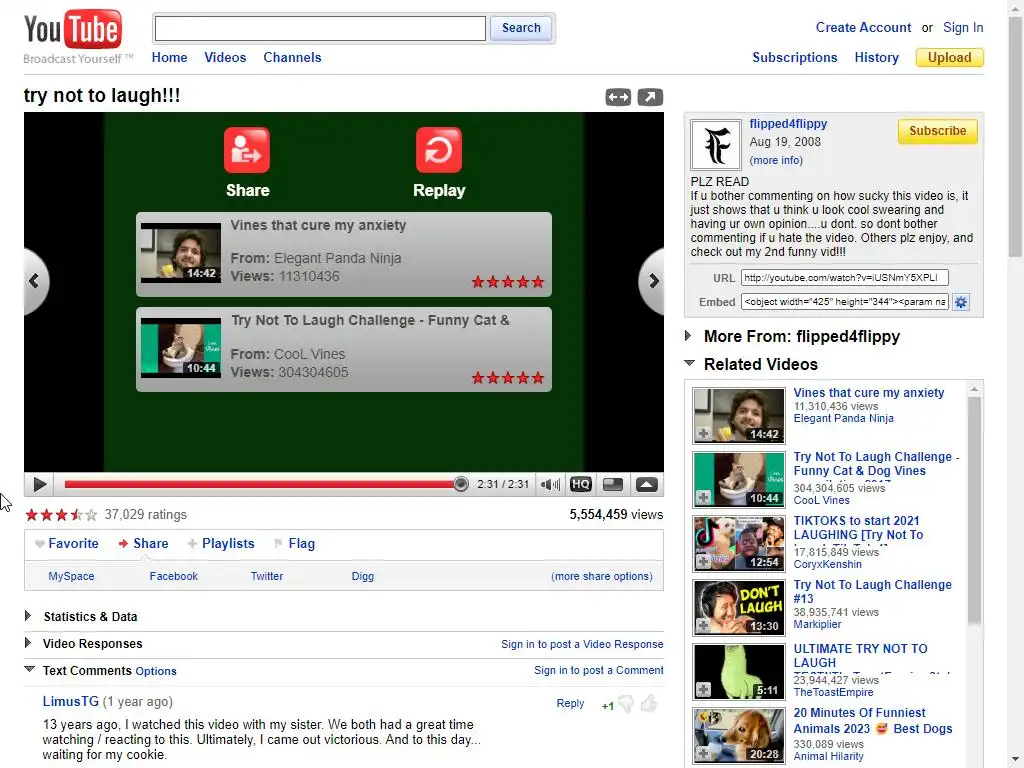Give a thumbs down on LimusTG comment

click(x=626, y=704)
